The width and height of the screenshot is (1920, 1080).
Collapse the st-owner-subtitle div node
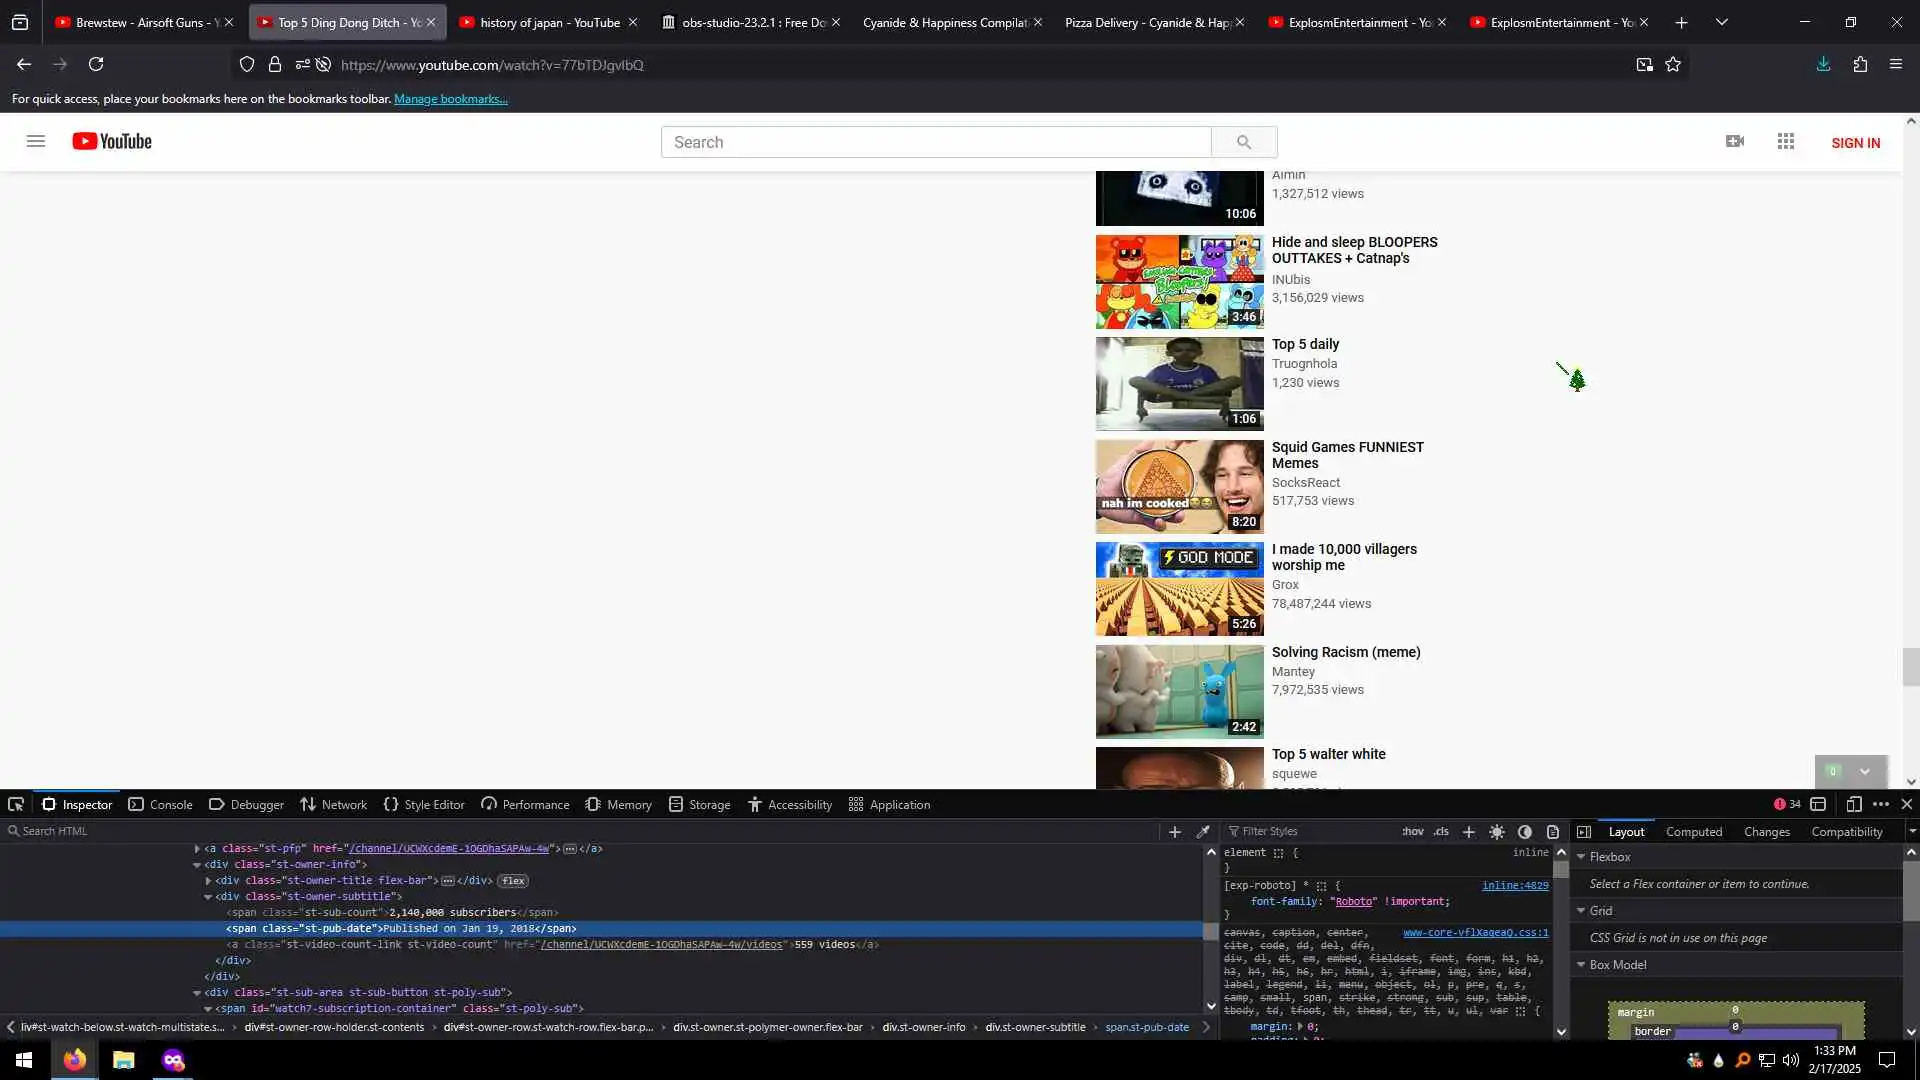[x=208, y=897]
